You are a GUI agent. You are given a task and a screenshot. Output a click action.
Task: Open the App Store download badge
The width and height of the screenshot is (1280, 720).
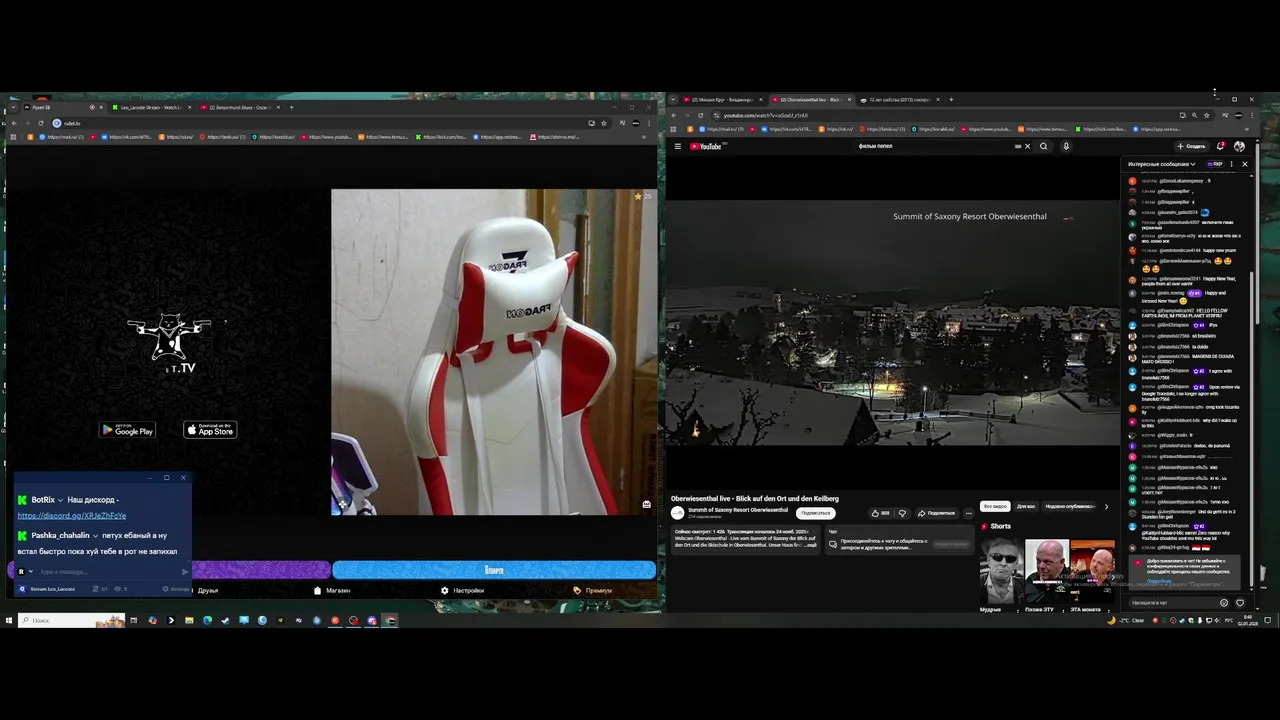(x=210, y=430)
